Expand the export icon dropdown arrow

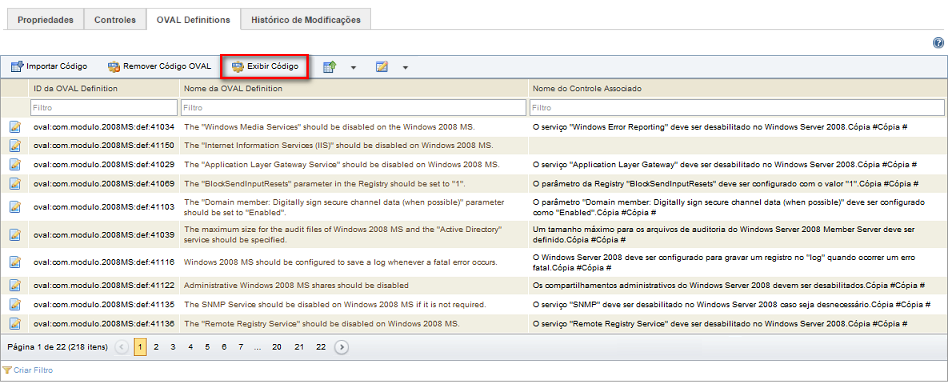tap(353, 67)
